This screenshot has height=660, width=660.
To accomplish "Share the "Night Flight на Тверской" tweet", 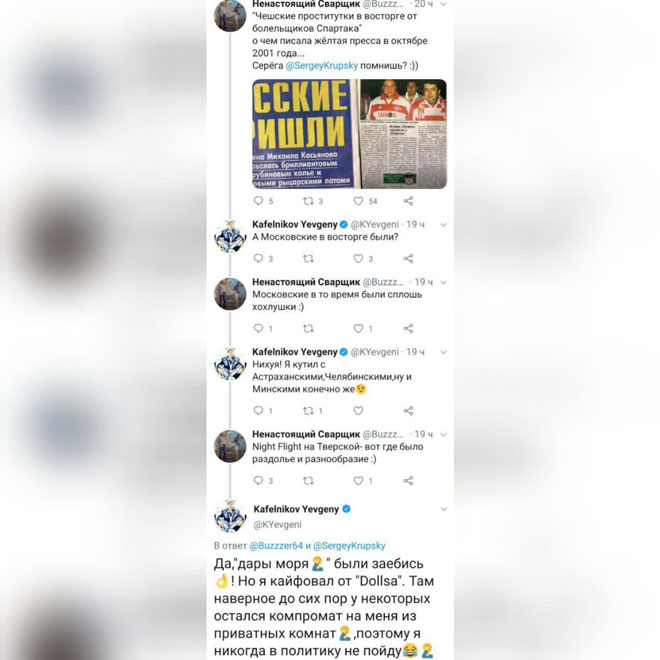I will point(408,480).
